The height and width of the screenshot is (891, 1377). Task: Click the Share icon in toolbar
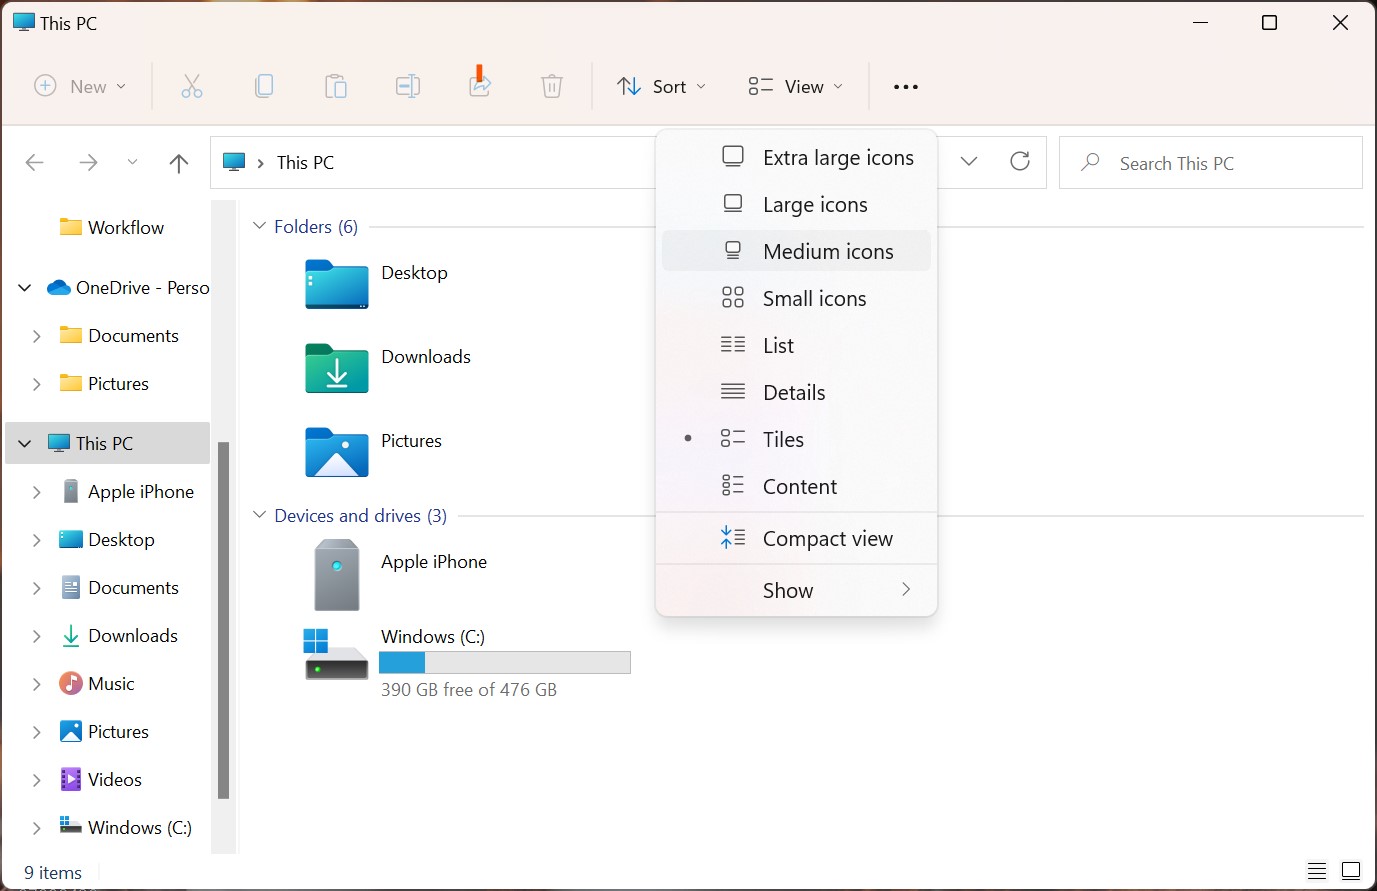tap(480, 86)
